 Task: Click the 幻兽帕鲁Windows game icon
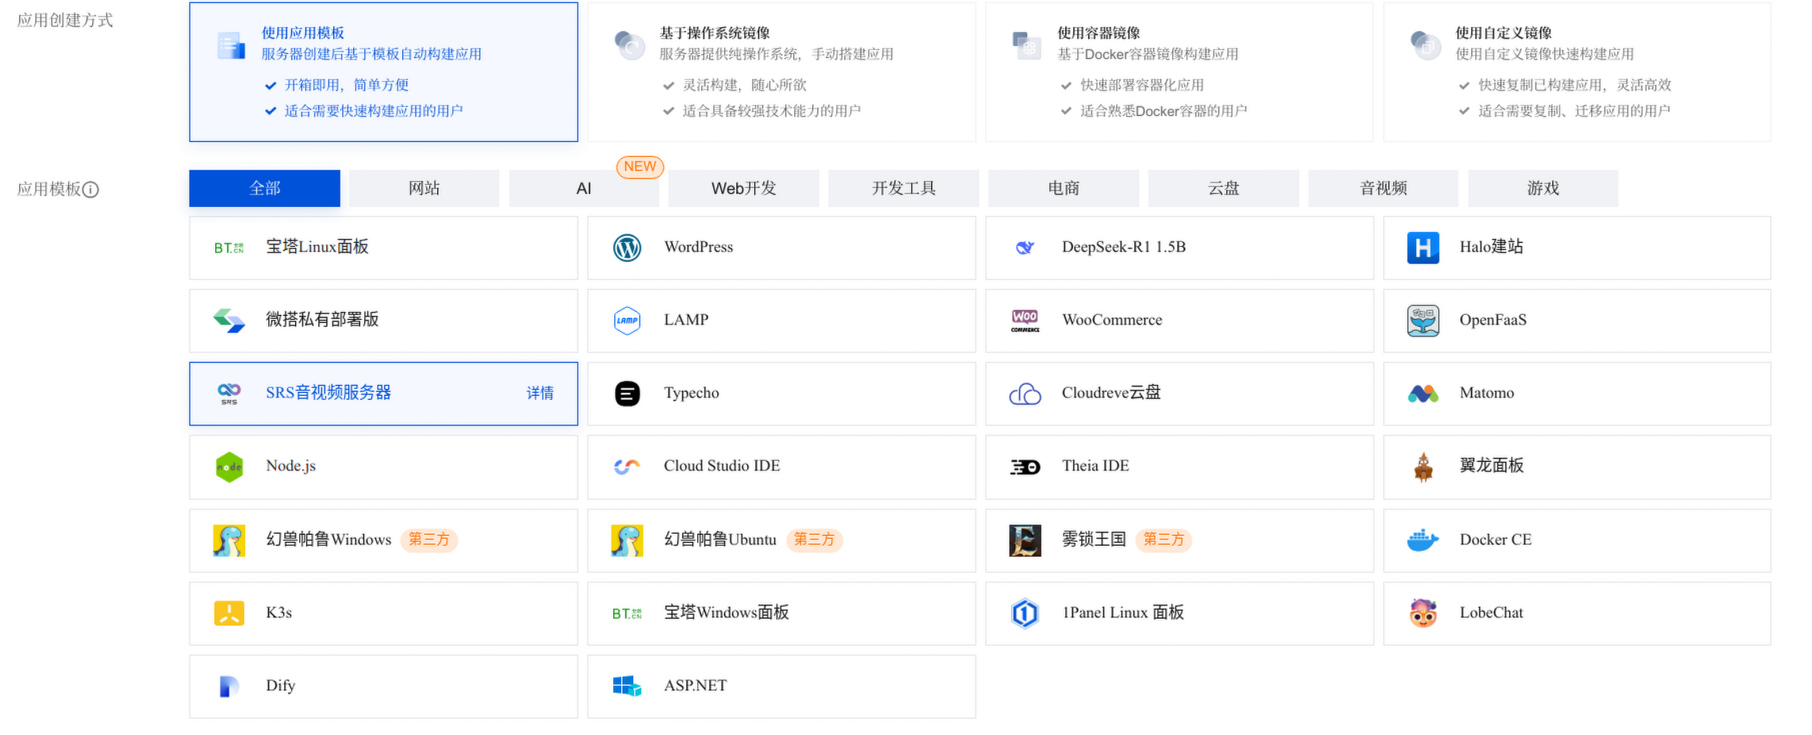(229, 540)
